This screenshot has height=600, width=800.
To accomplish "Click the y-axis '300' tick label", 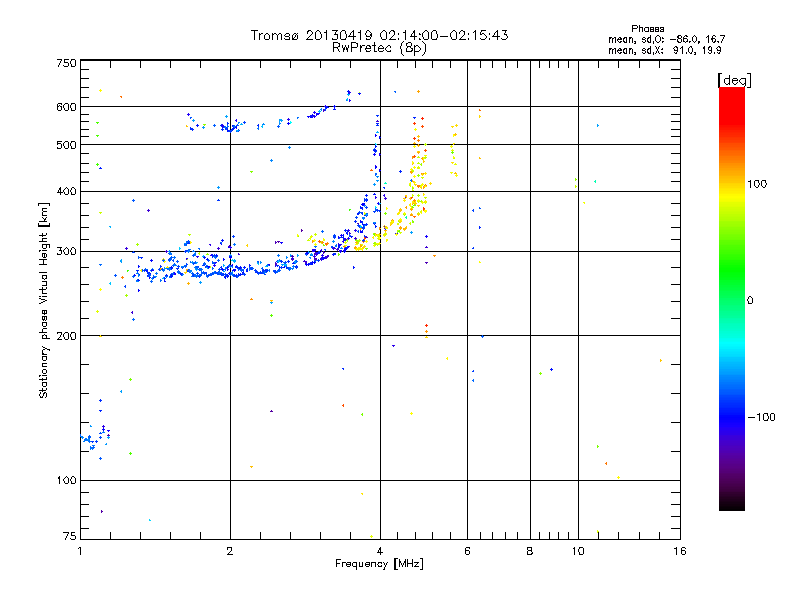I will 67,252.
